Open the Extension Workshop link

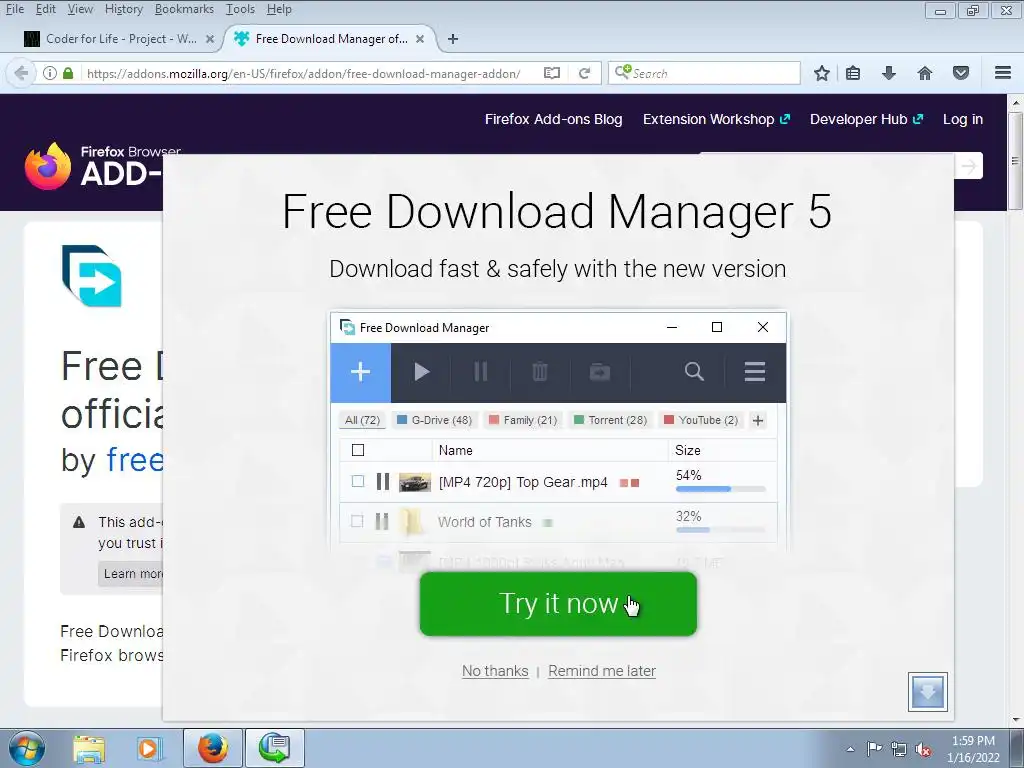(716, 119)
